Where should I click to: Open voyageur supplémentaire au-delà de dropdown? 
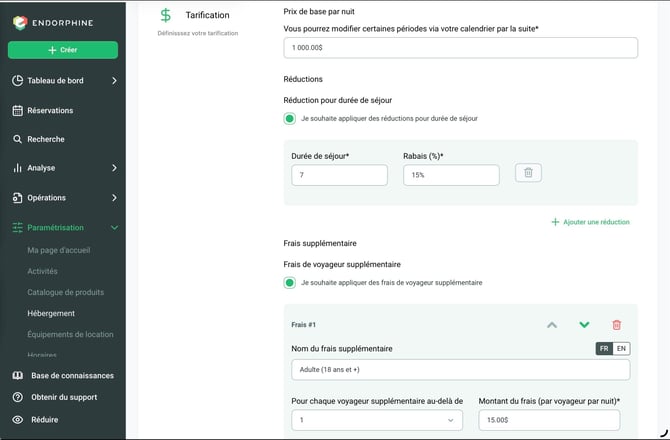[x=377, y=420]
